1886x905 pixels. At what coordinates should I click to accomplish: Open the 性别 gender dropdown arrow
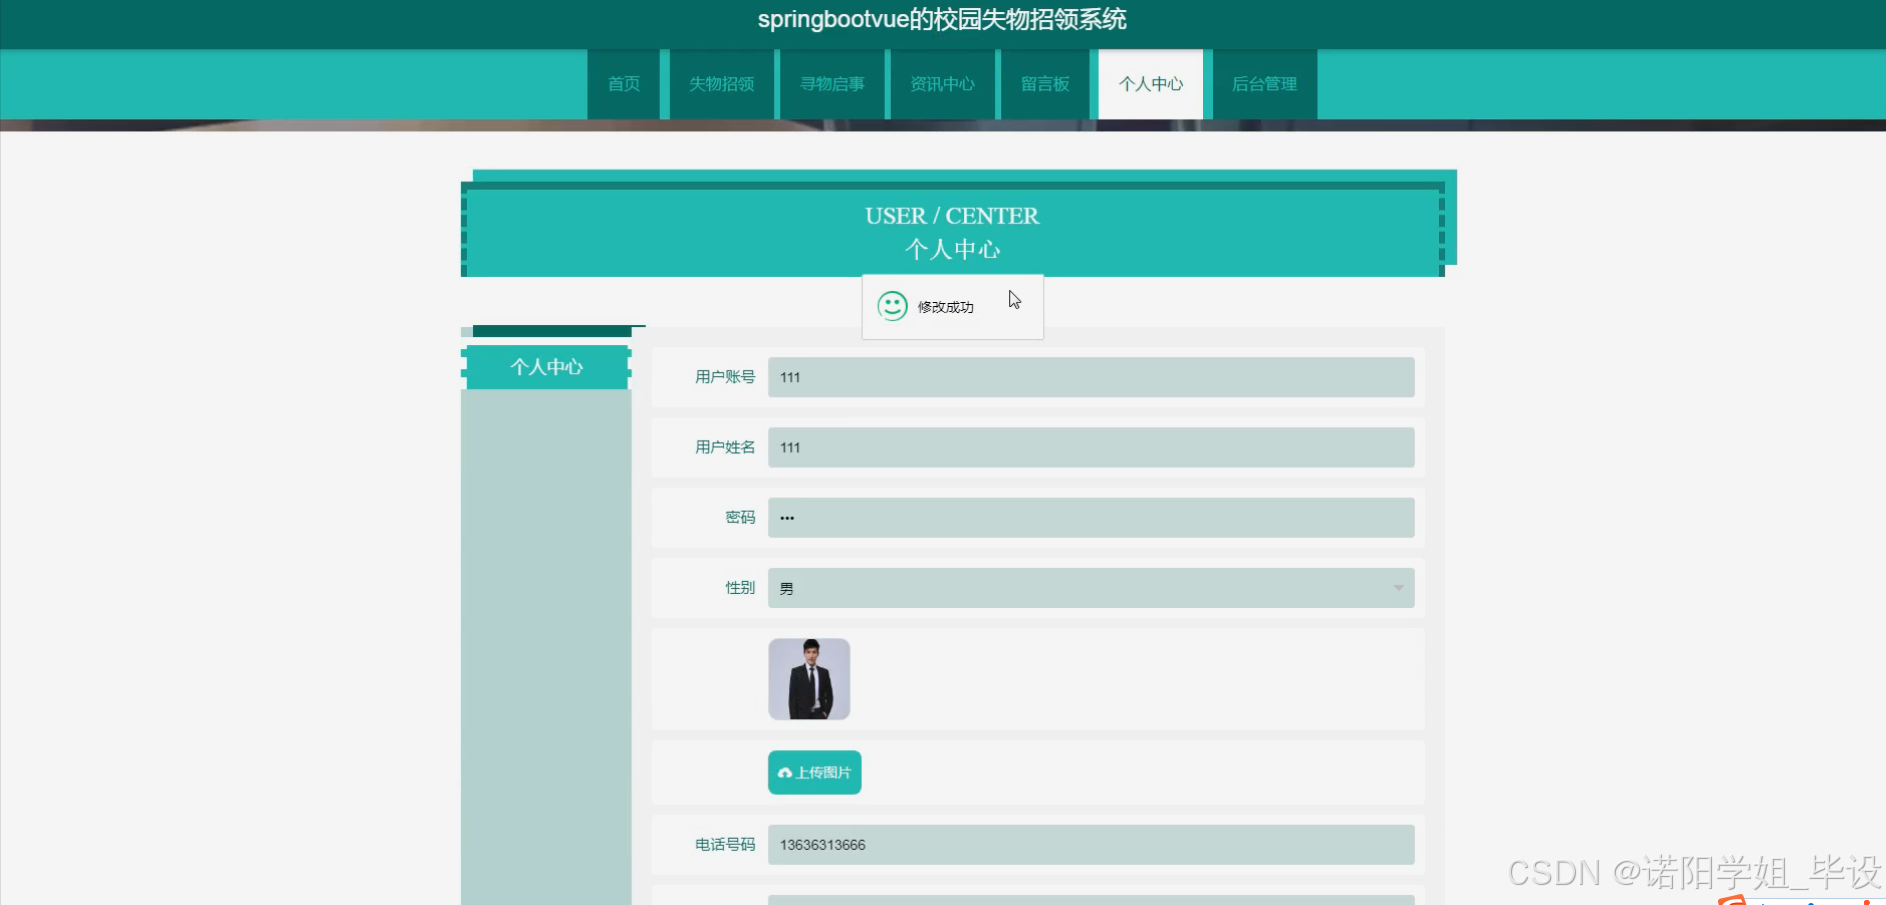[1398, 588]
